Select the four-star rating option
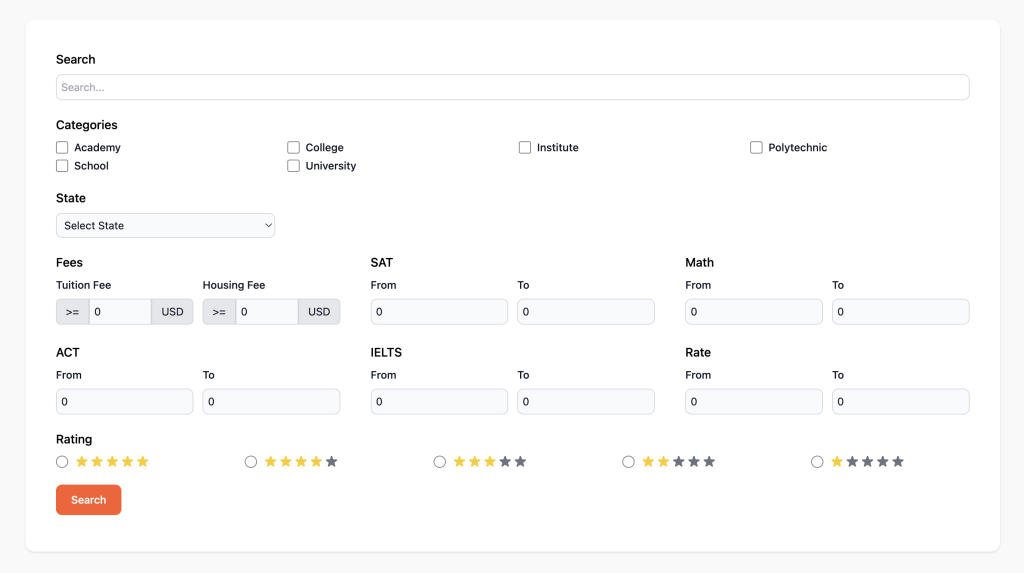The image size is (1024, 573). point(251,462)
